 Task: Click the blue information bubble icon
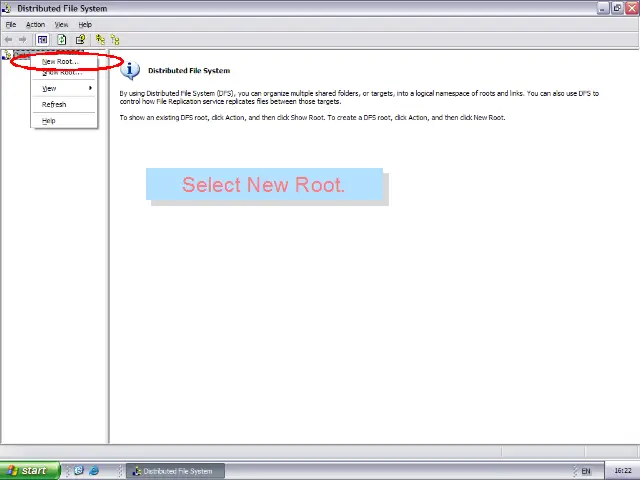coord(130,71)
